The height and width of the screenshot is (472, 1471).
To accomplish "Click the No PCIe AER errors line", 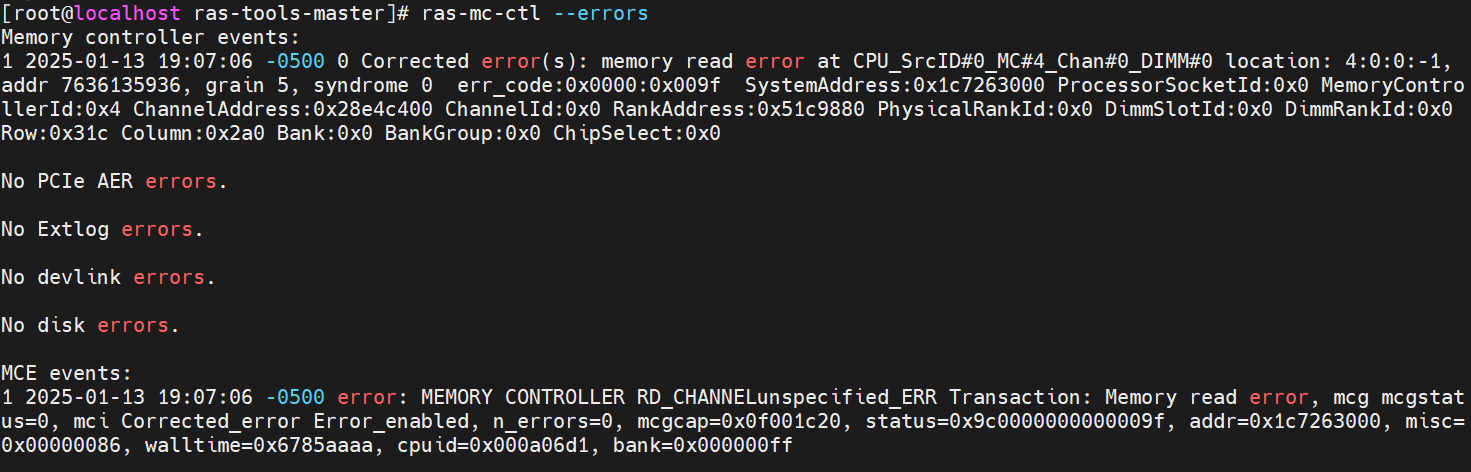I will [114, 181].
